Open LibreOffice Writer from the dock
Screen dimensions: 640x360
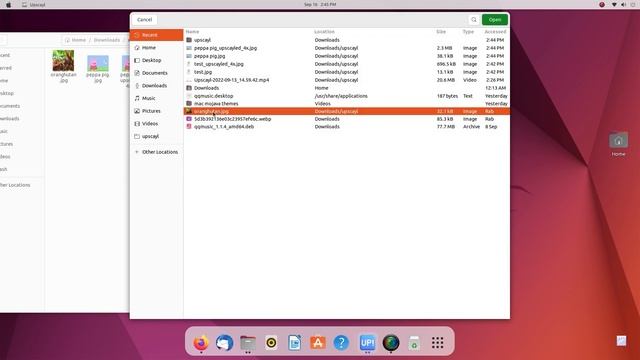click(294, 343)
